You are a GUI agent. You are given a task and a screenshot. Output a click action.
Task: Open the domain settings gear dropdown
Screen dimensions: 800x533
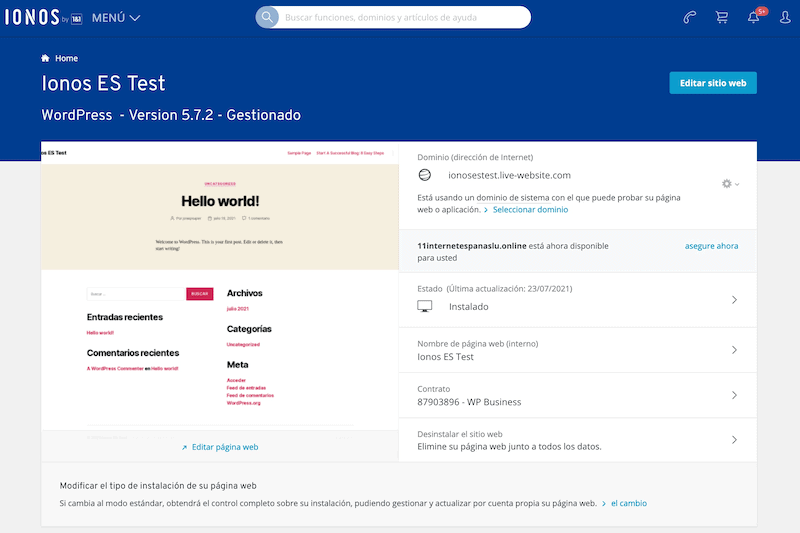(x=730, y=184)
